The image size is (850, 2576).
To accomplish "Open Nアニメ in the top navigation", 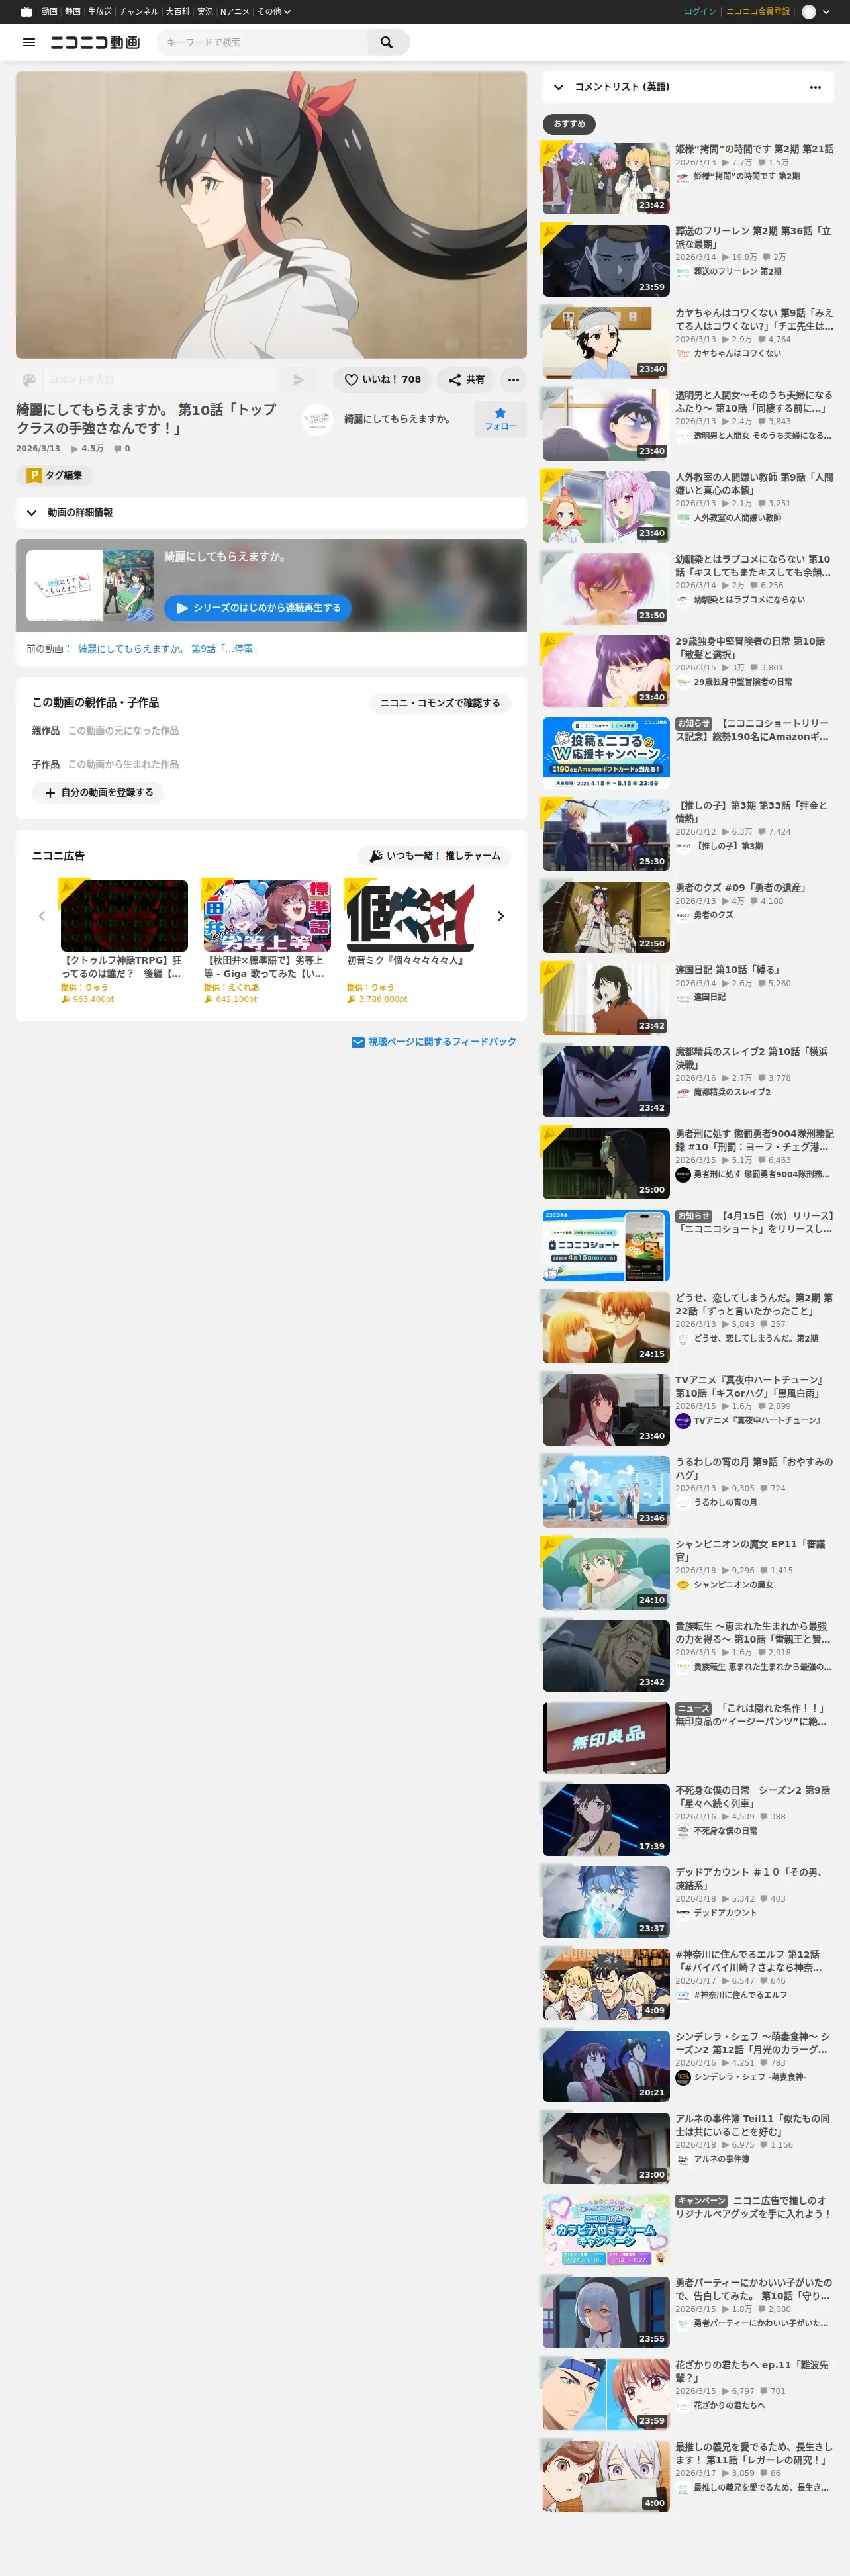I will coord(235,12).
